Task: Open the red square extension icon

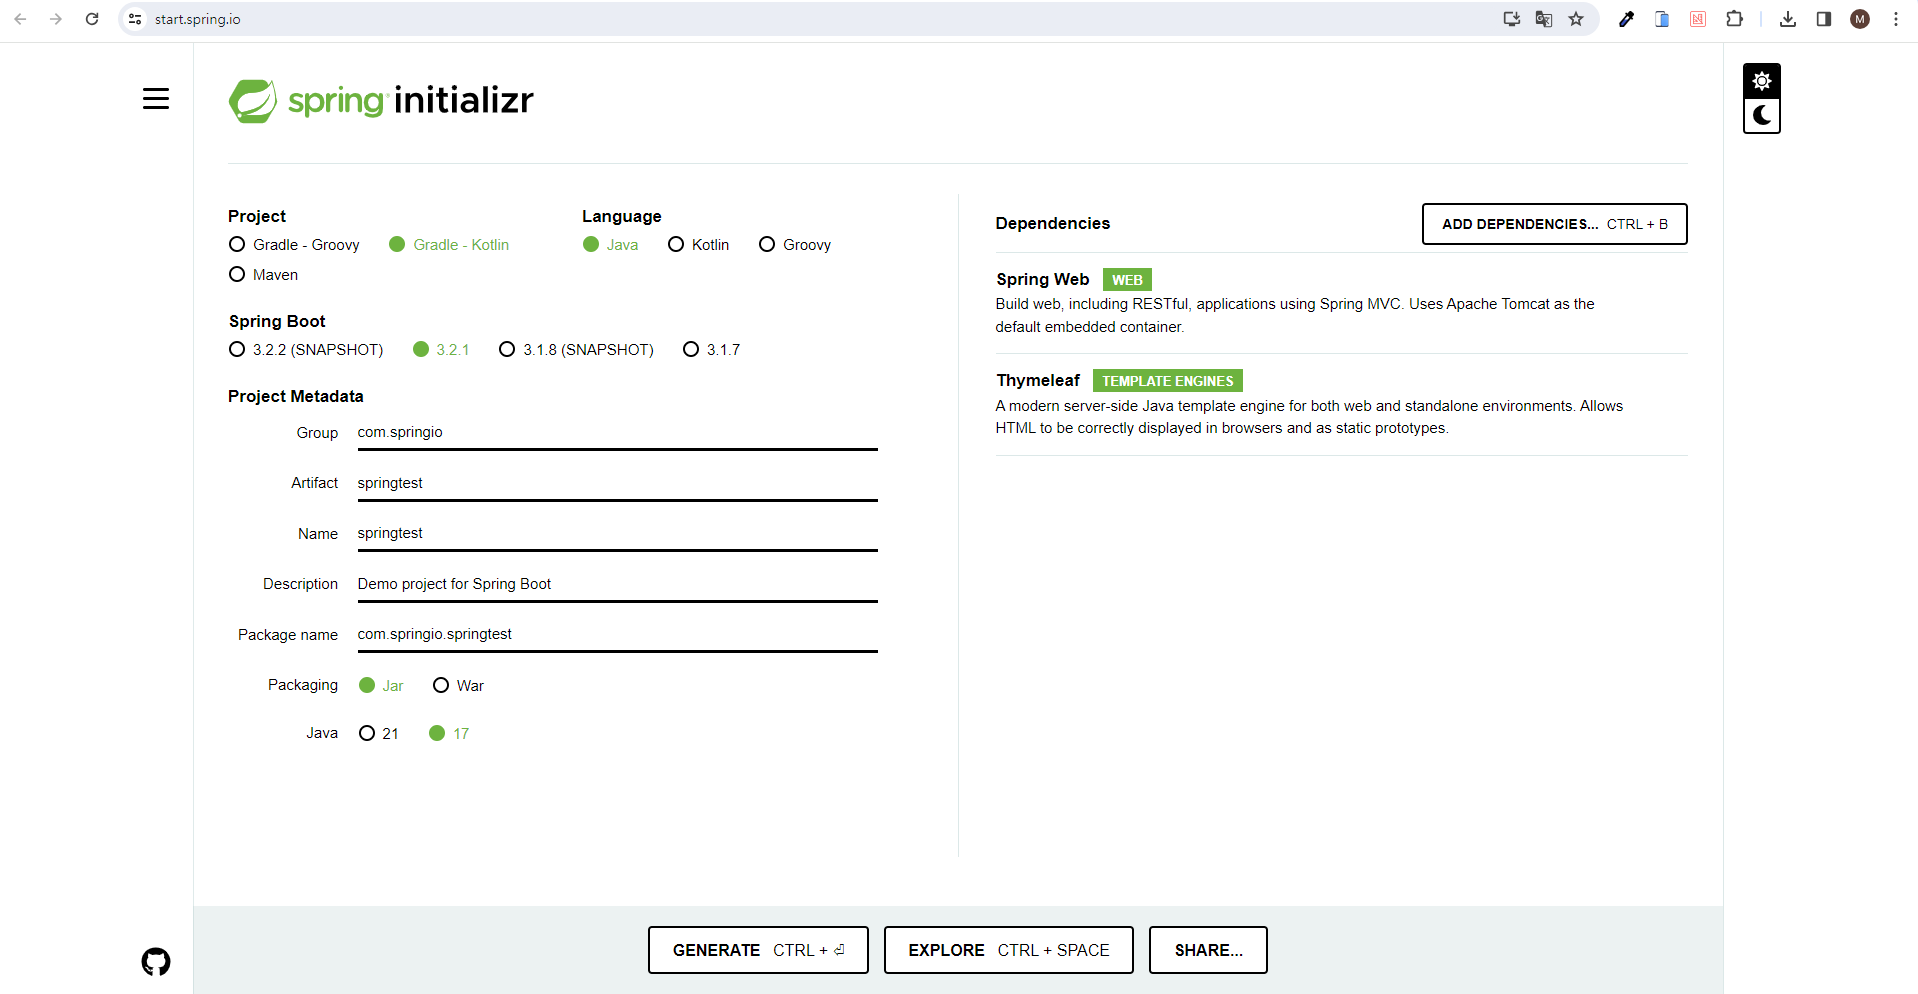Action: coord(1698,19)
